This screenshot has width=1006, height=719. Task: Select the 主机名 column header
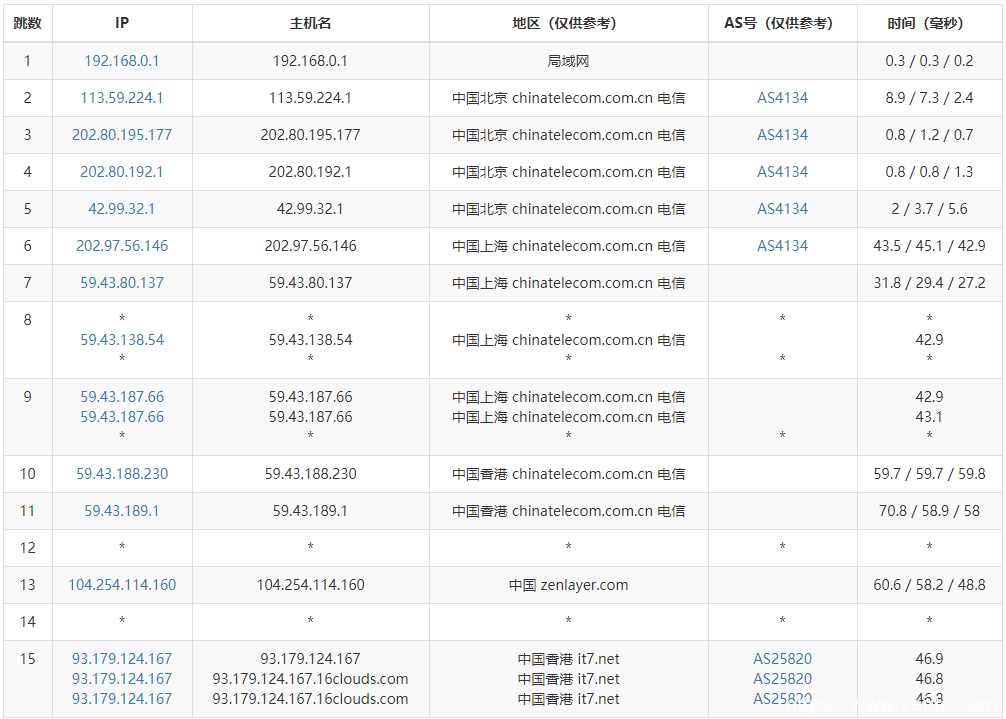click(310, 23)
